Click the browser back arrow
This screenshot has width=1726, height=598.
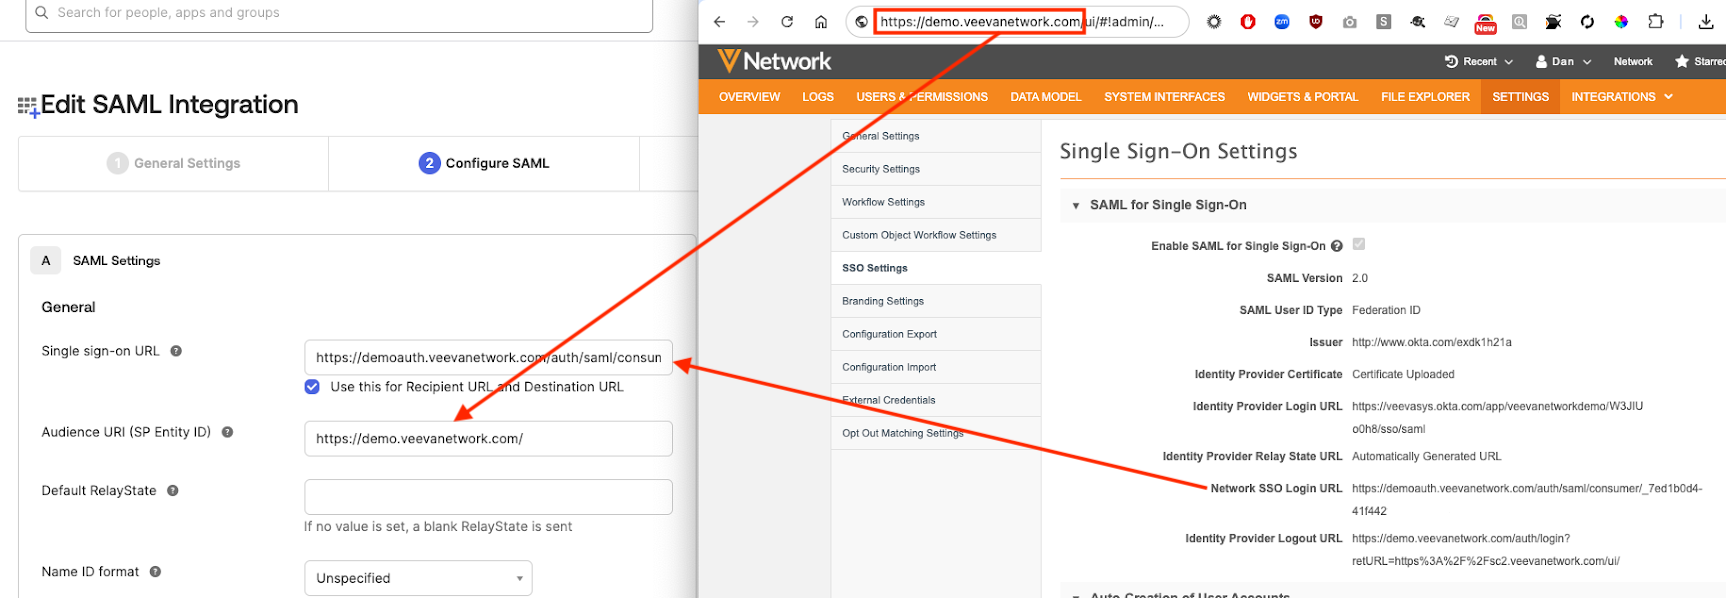(719, 22)
